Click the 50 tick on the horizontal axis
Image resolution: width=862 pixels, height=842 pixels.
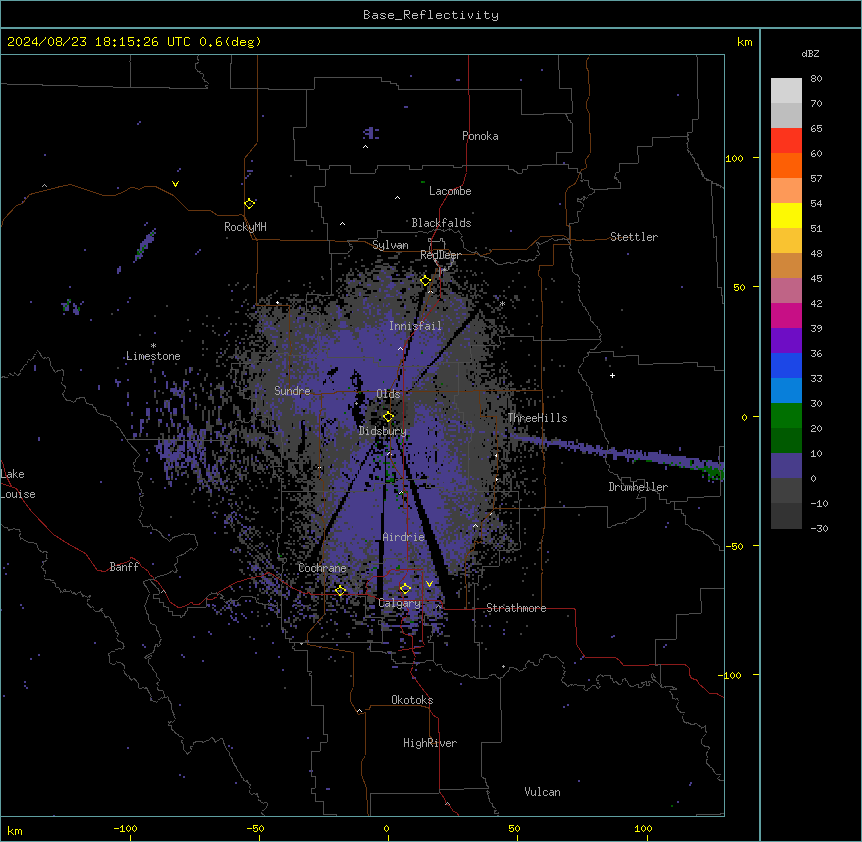(x=514, y=828)
